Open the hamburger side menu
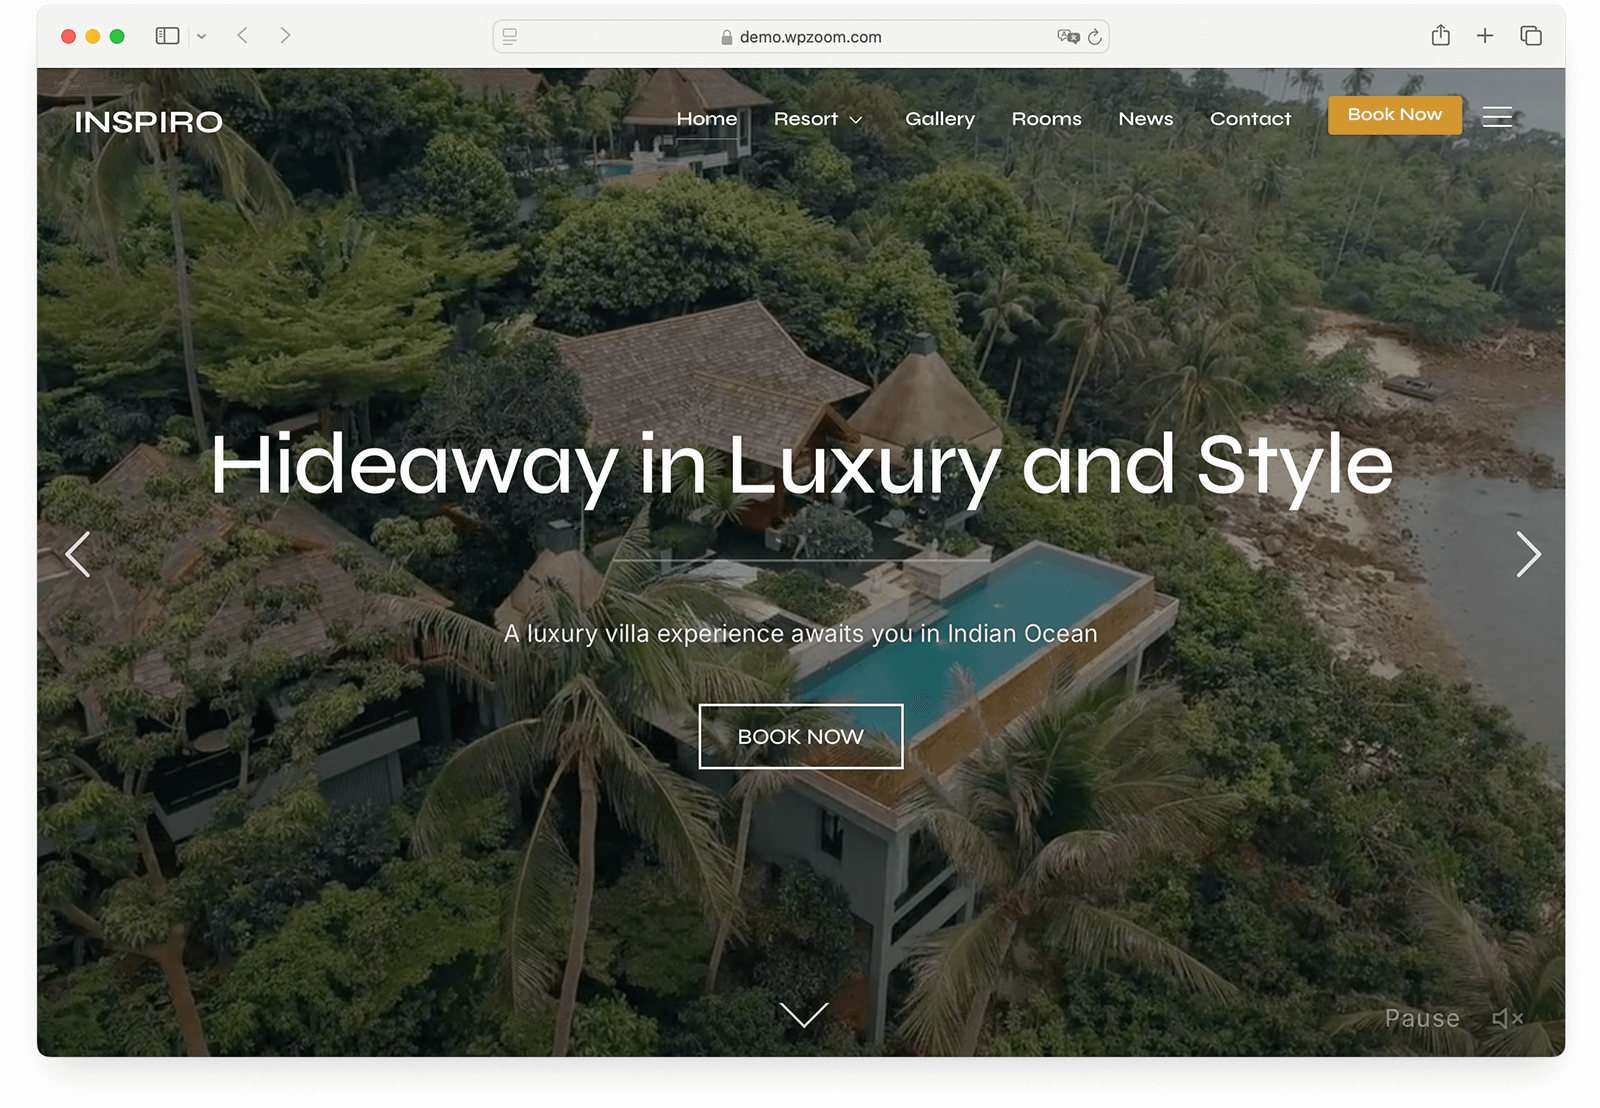 [x=1496, y=117]
